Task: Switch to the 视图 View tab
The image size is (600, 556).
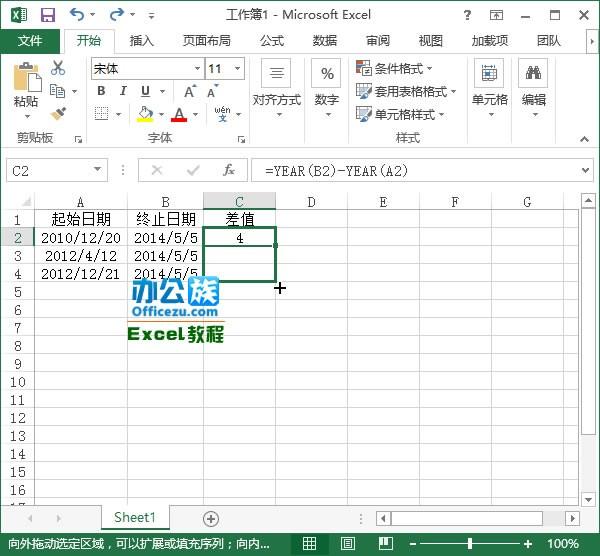Action: (x=430, y=41)
